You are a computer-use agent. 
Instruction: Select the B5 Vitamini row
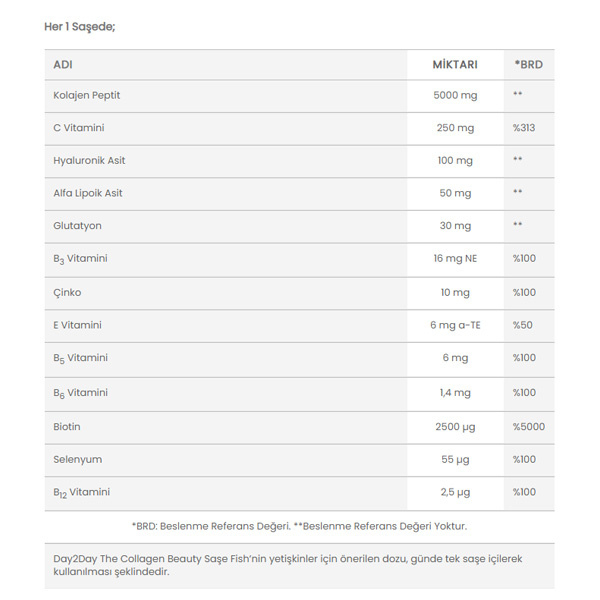[299, 360]
